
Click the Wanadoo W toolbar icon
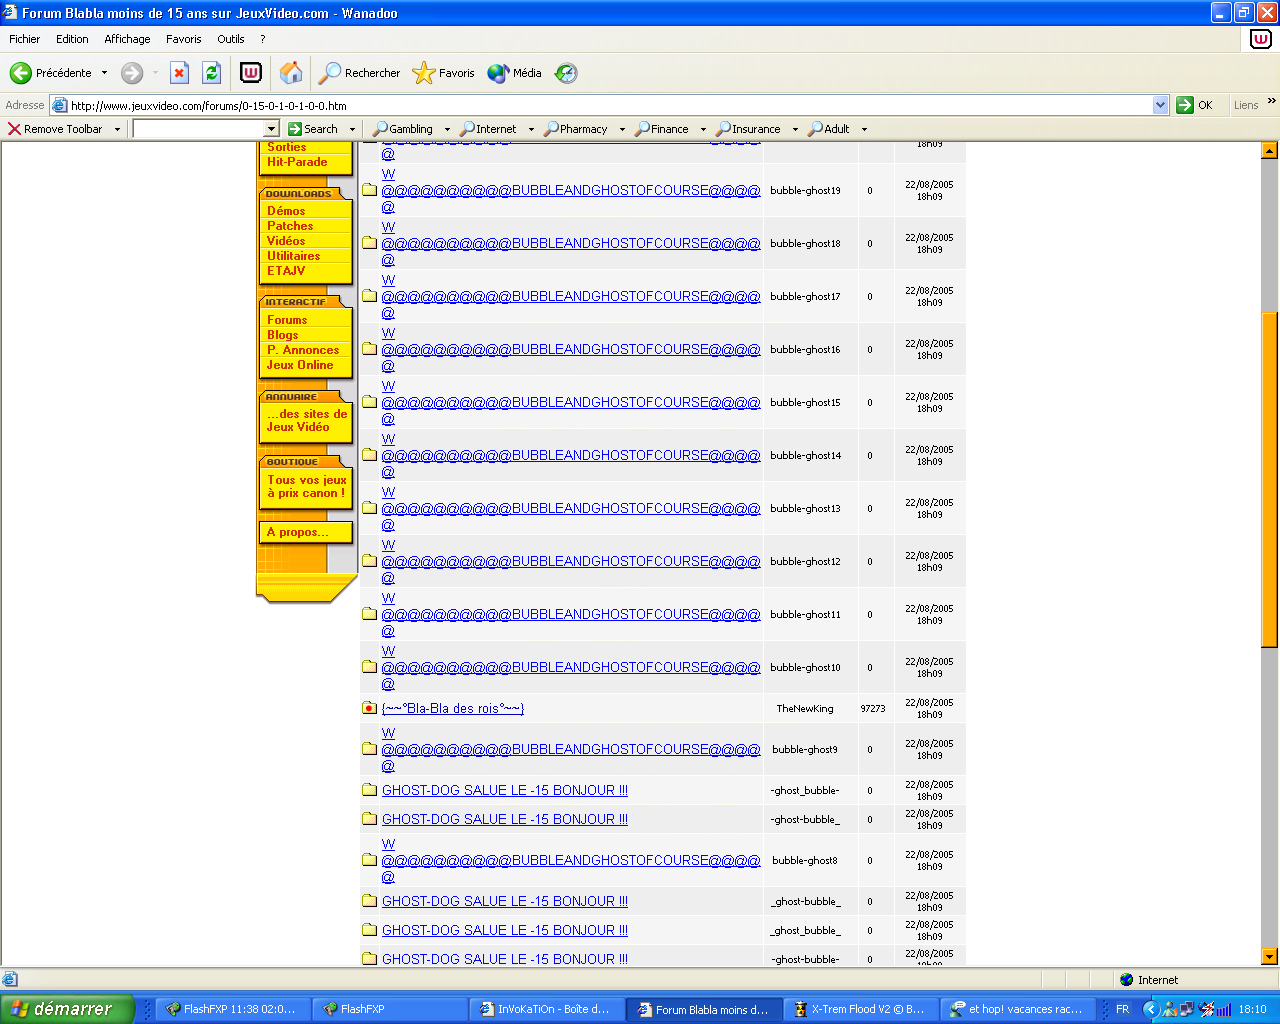pos(251,73)
